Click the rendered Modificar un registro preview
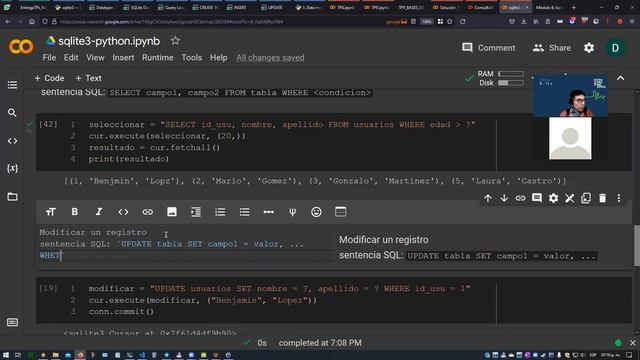 (384, 240)
